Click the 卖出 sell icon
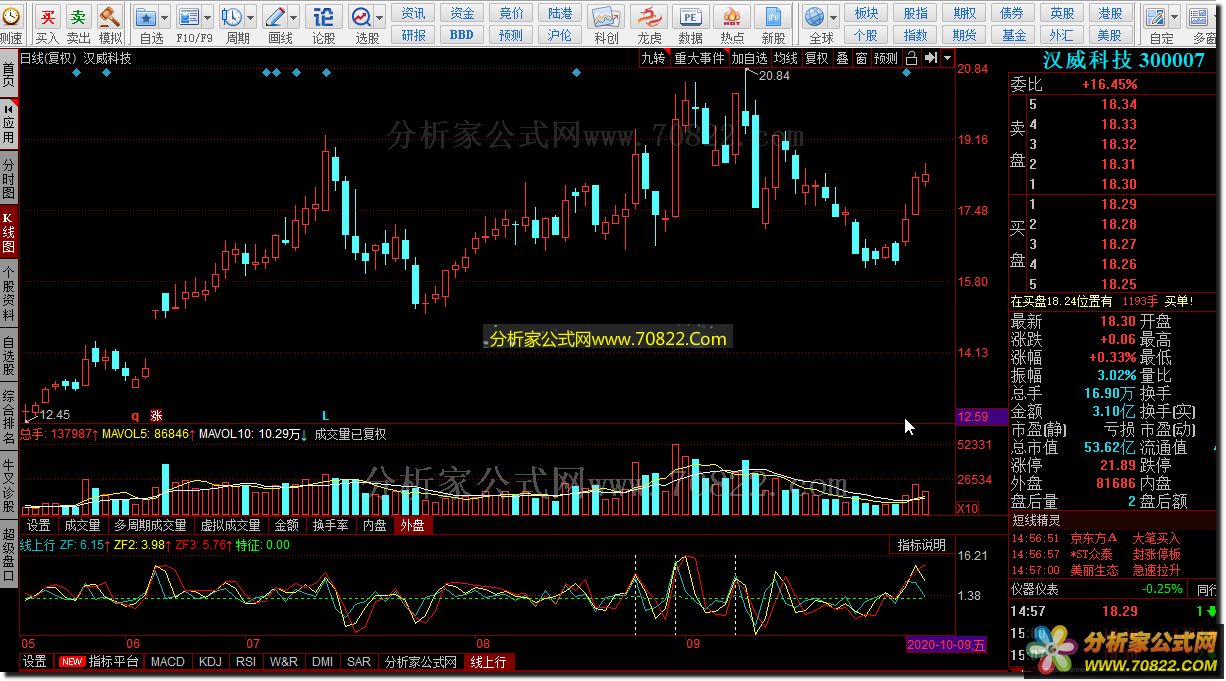This screenshot has height=681, width=1226. pos(78,17)
